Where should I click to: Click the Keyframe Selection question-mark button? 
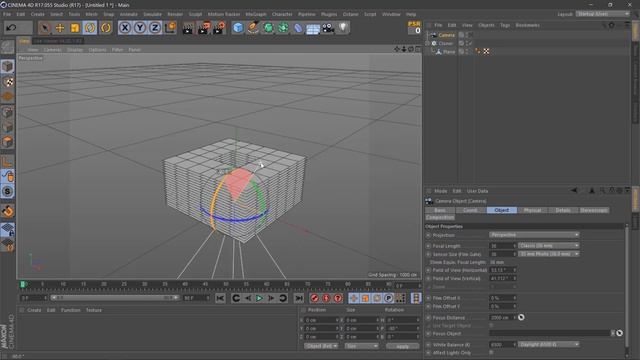338,298
